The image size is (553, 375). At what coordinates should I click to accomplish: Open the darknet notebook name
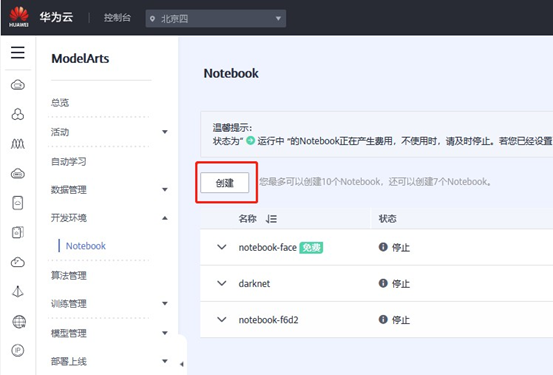[x=254, y=284]
